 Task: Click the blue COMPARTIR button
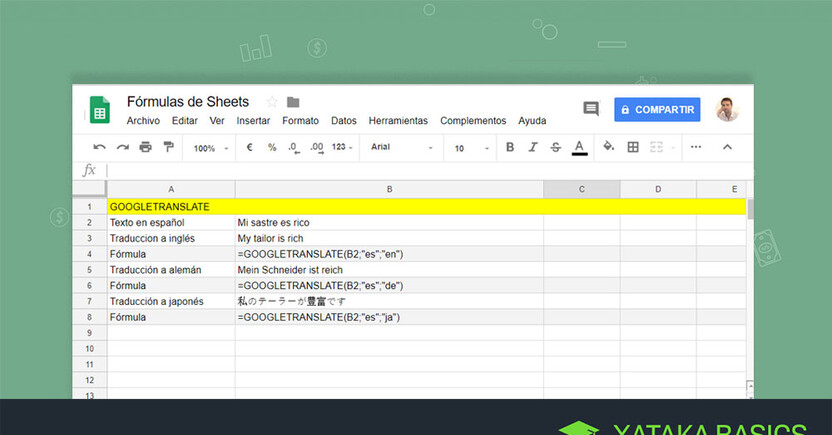point(657,109)
